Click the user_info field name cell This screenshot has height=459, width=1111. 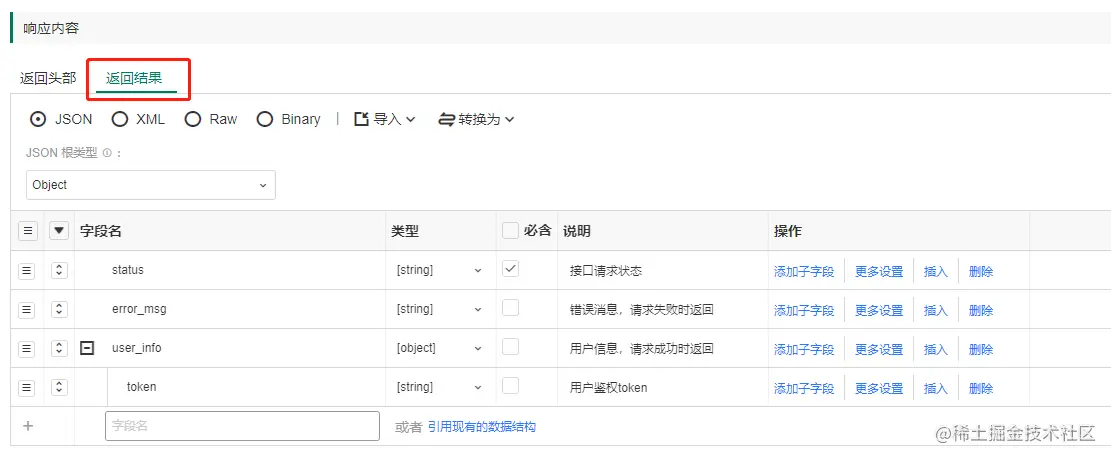[137, 348]
